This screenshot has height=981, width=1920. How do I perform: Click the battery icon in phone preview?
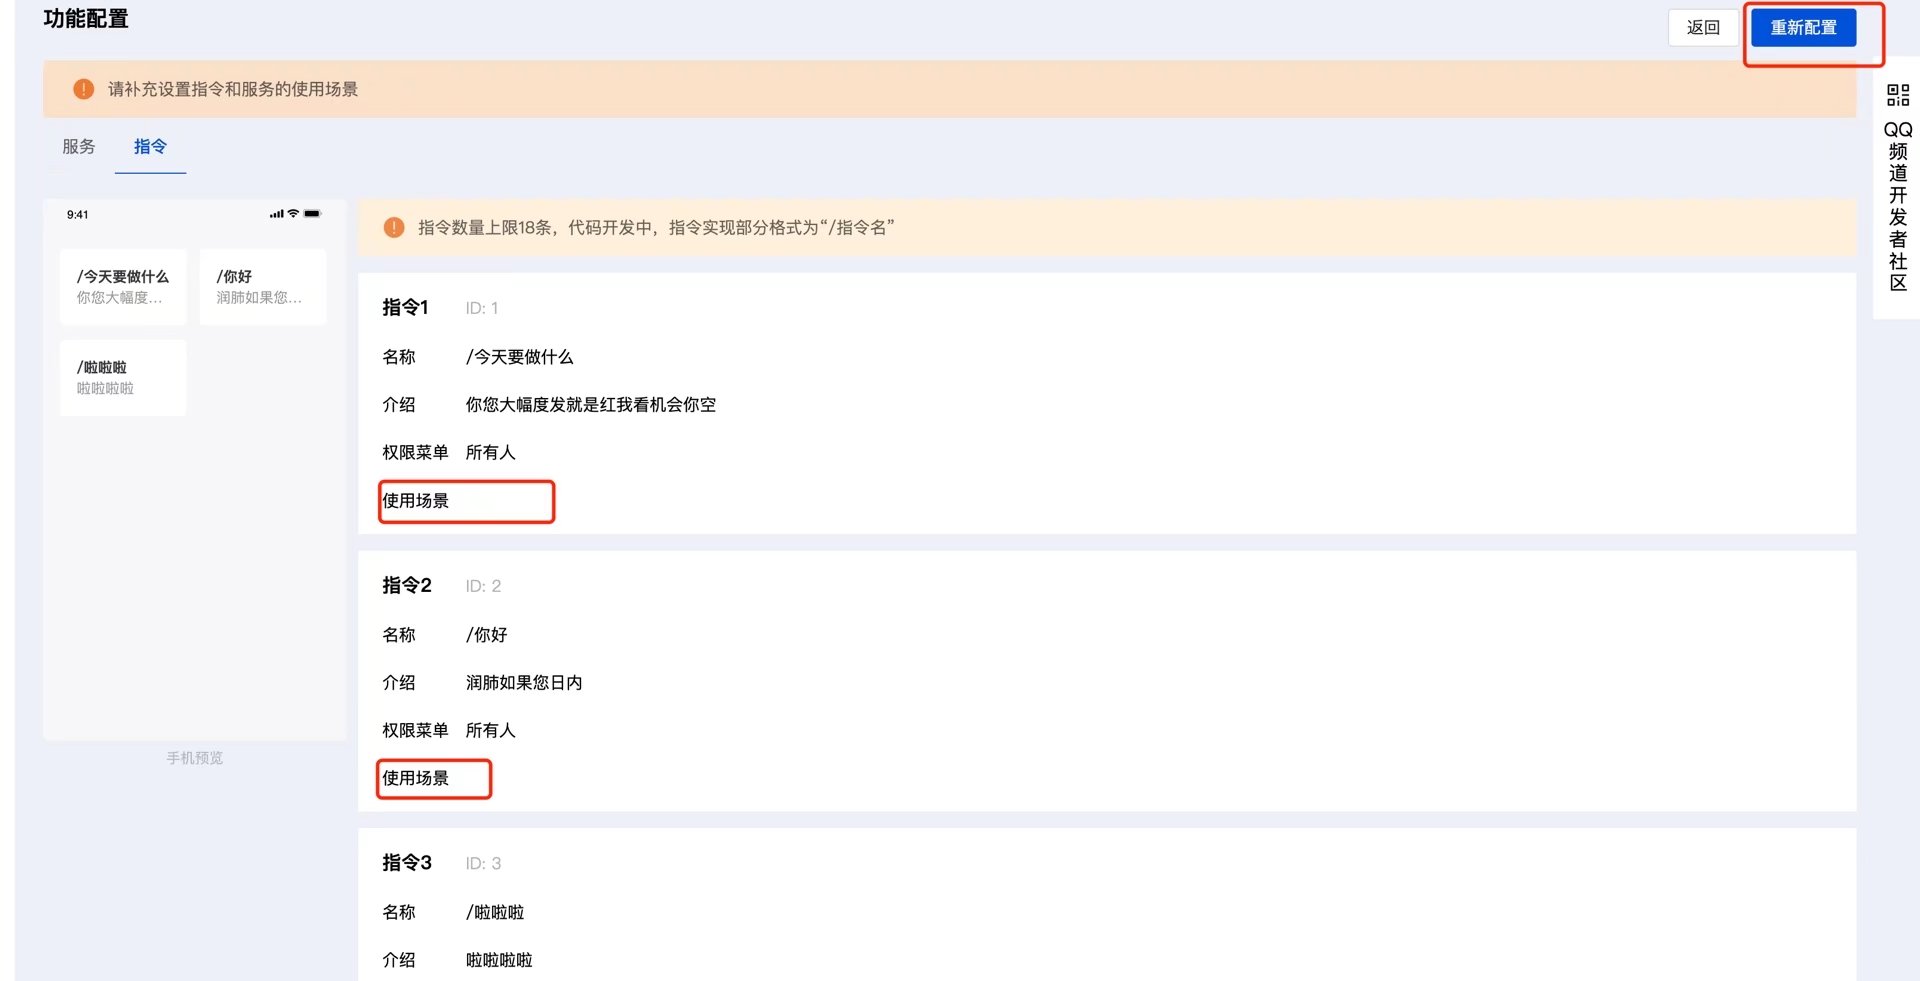point(313,214)
